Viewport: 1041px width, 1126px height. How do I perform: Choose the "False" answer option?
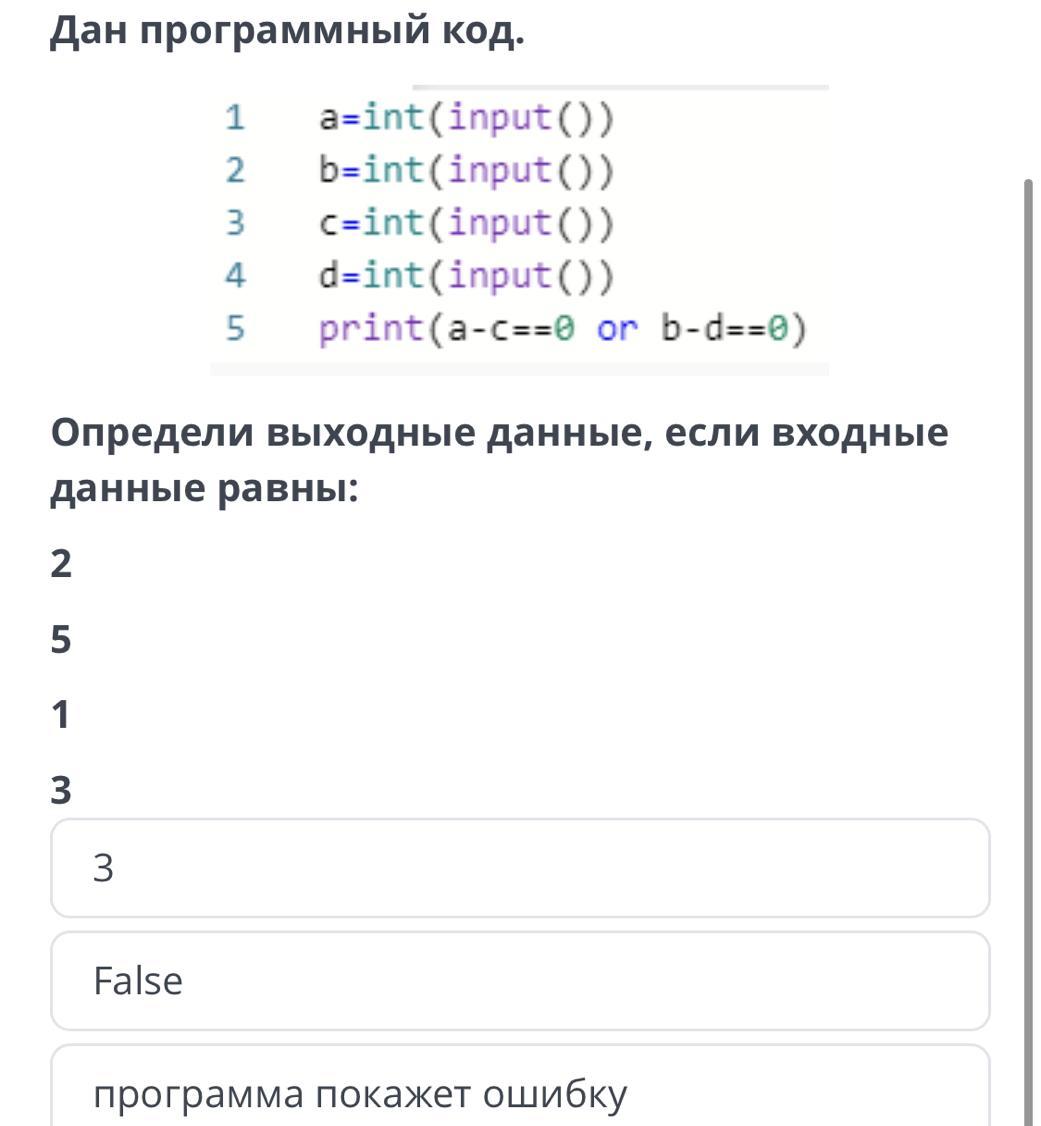tap(519, 981)
